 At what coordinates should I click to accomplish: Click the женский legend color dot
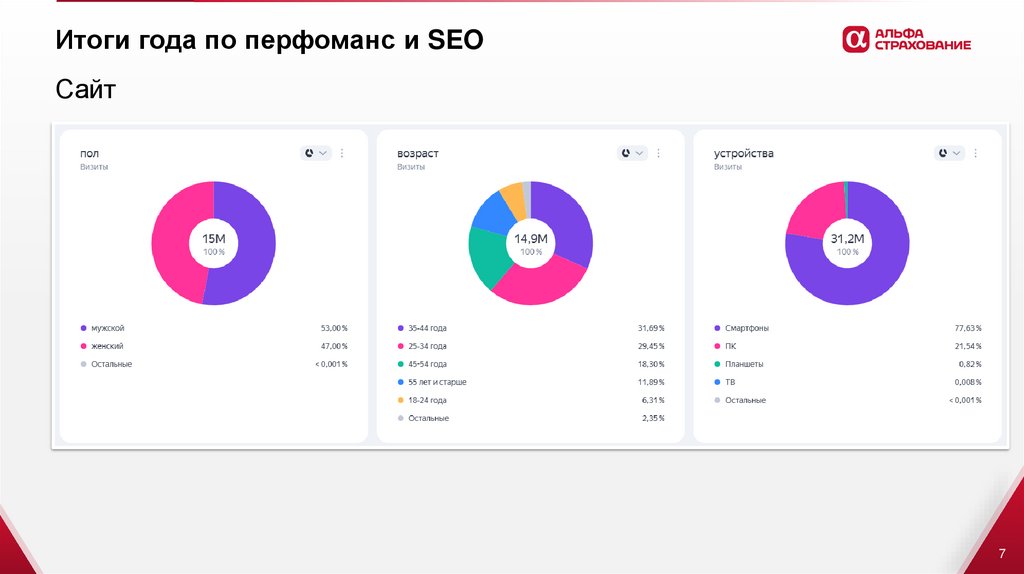coord(84,346)
